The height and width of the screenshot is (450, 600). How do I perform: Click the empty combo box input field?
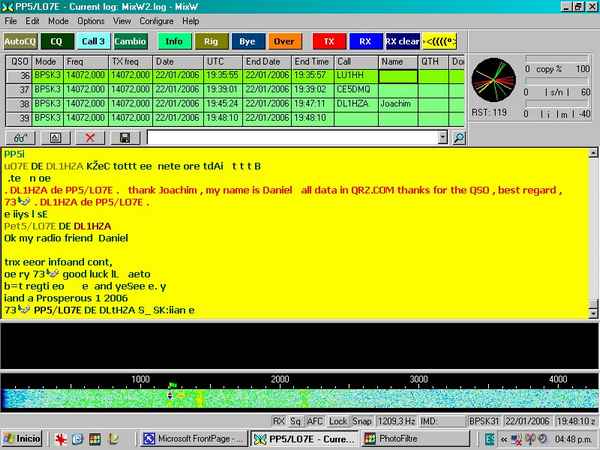pos(293,138)
